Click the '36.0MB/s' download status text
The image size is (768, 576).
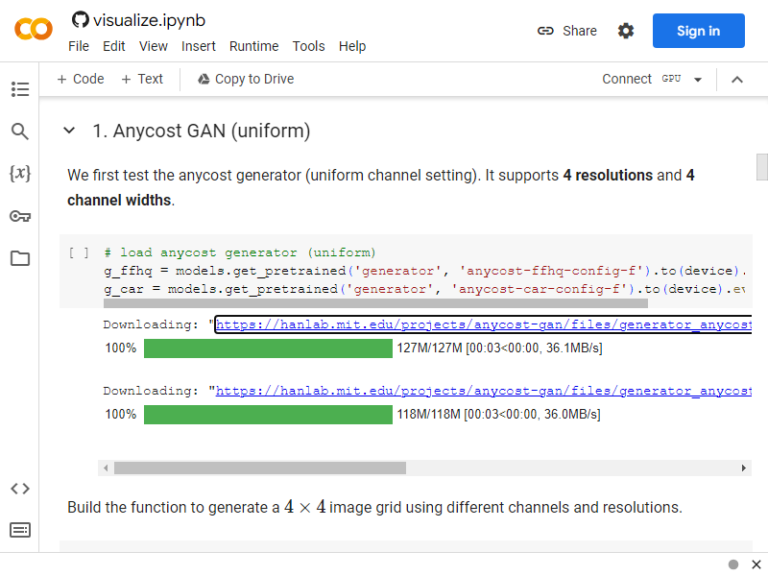(572, 414)
